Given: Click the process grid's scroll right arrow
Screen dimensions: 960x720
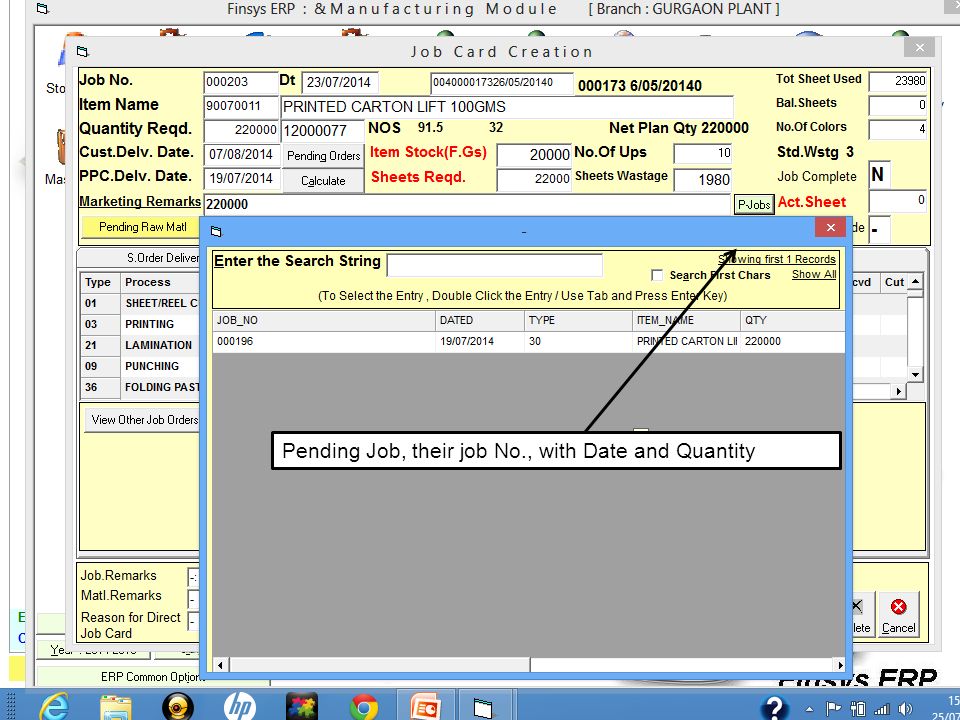Looking at the screenshot, I should (x=899, y=391).
